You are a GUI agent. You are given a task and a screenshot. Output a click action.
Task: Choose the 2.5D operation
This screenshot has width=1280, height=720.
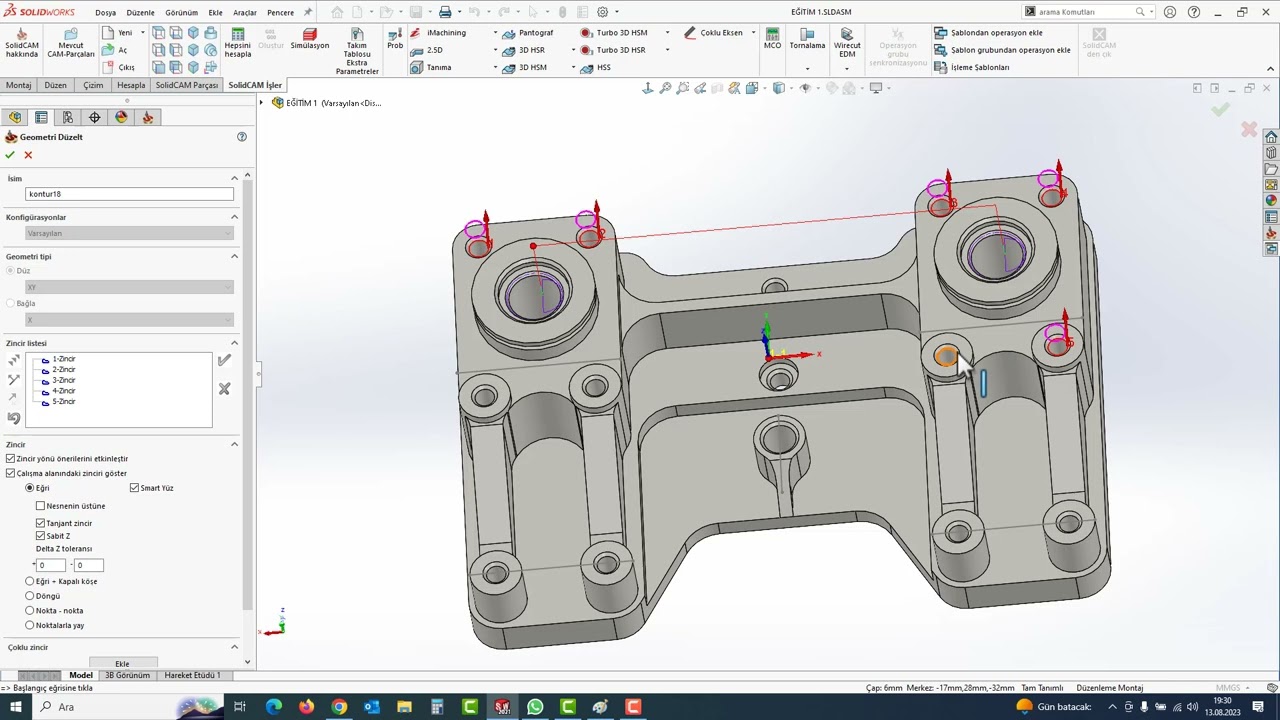click(x=427, y=50)
